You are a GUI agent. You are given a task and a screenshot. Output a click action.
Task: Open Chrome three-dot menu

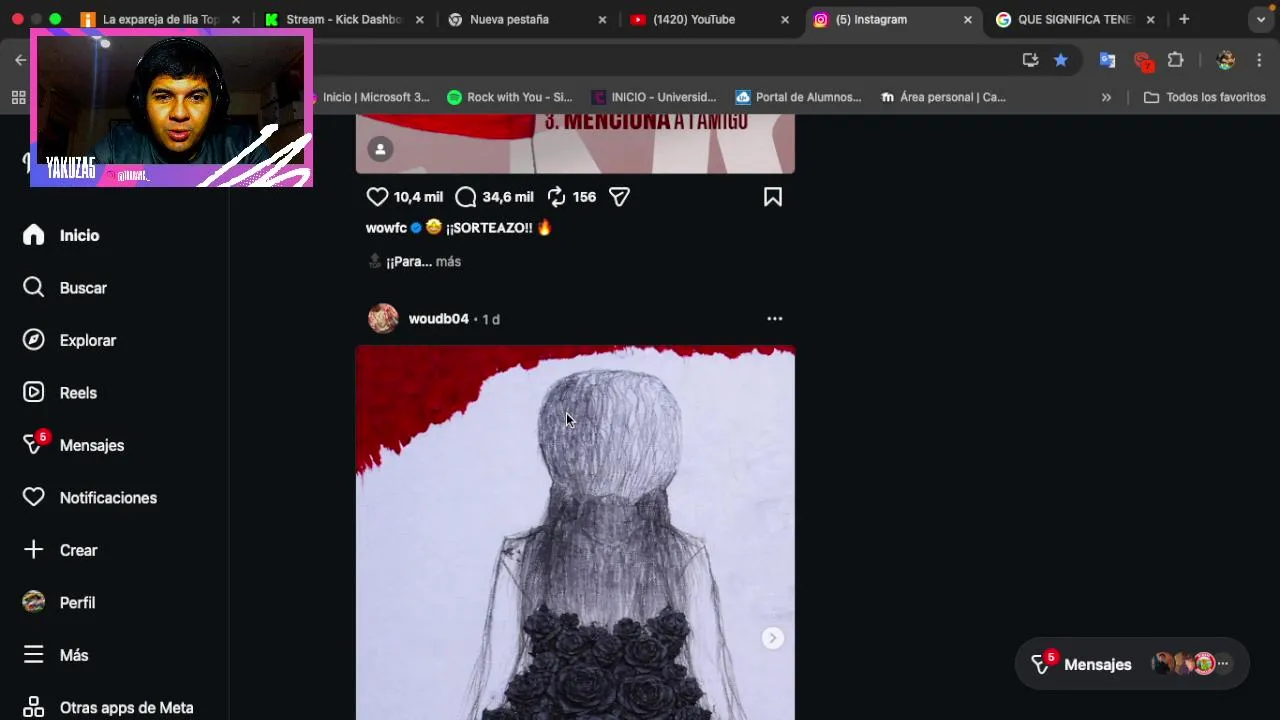pos(1259,60)
